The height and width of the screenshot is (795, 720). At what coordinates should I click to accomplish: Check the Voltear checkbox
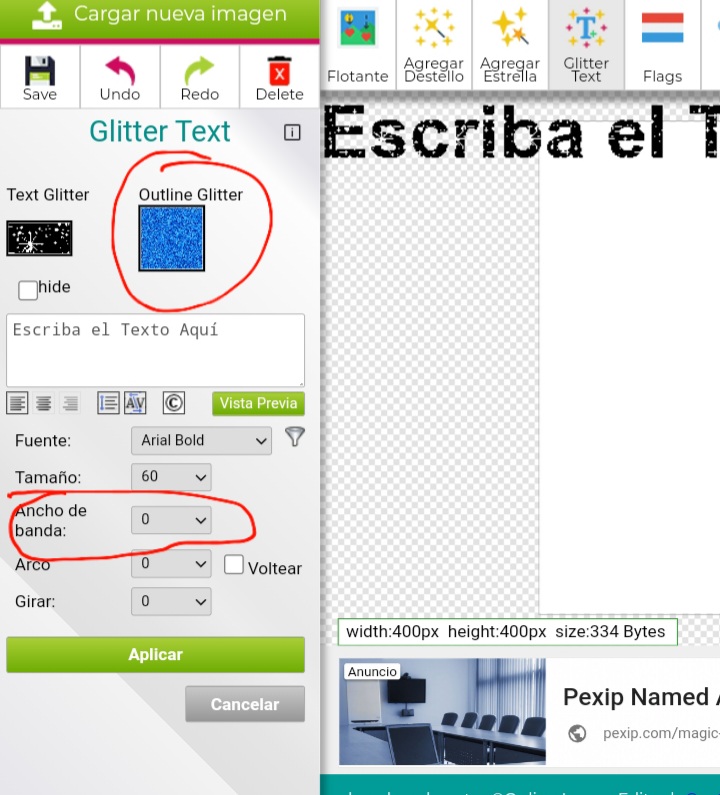pos(234,565)
